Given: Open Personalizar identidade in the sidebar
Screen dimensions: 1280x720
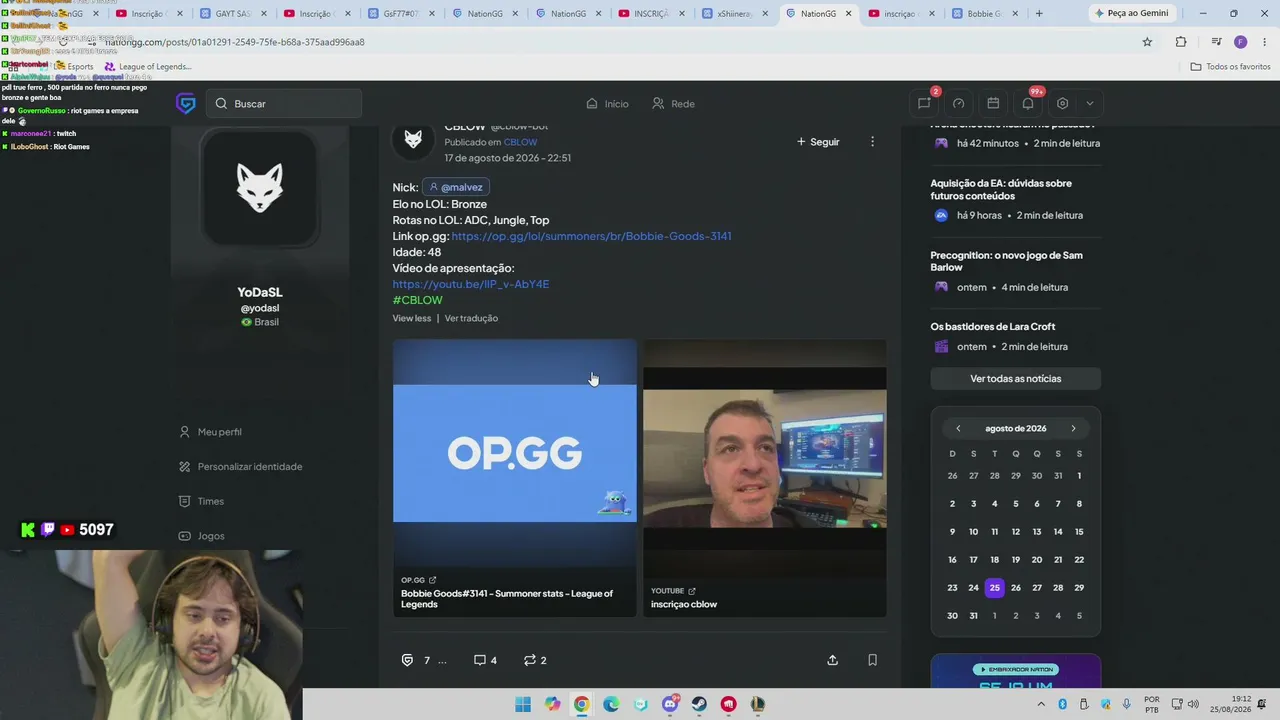Looking at the screenshot, I should [x=240, y=467].
